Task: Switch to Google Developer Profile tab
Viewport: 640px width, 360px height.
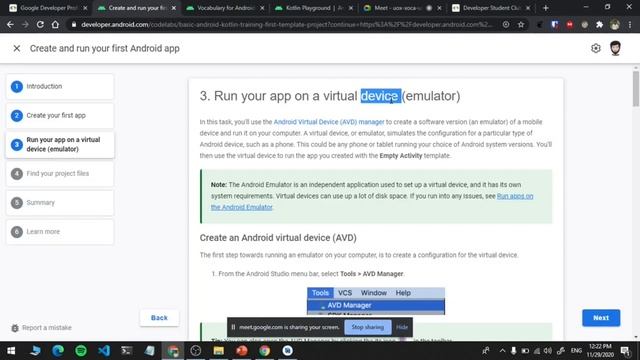Action: click(x=48, y=8)
